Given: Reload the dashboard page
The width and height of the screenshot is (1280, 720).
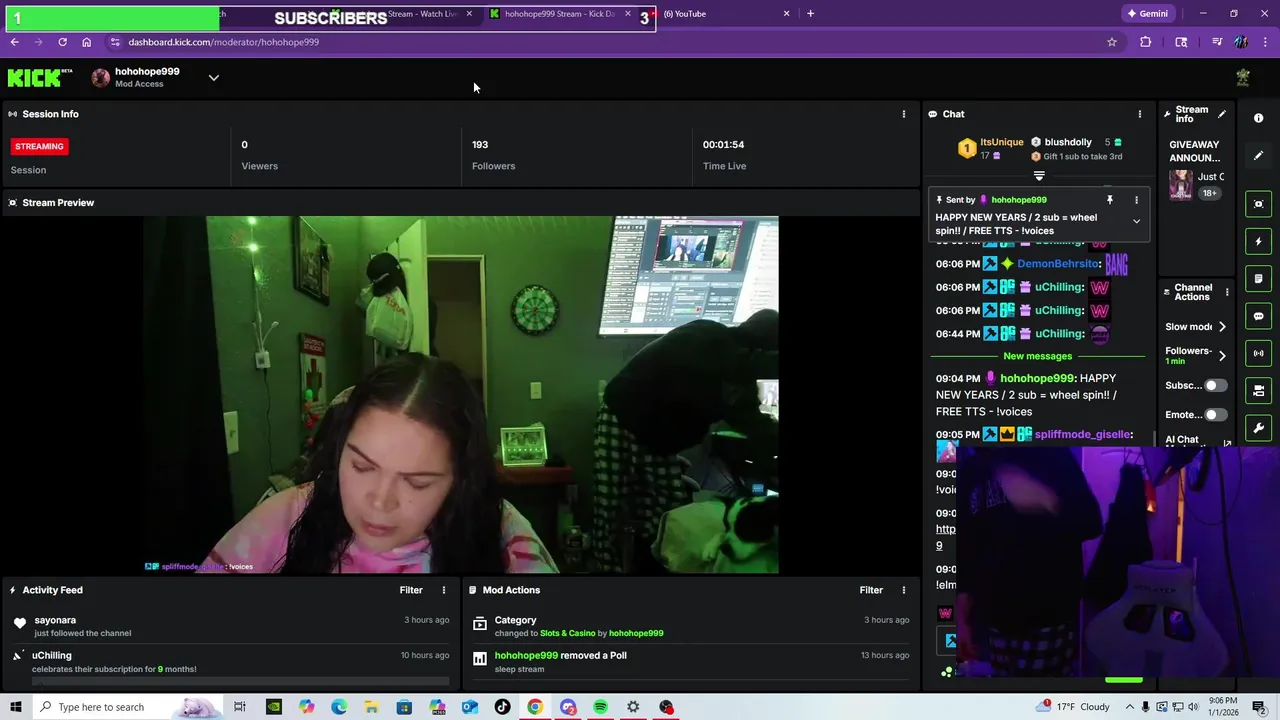Looking at the screenshot, I should click(x=62, y=42).
